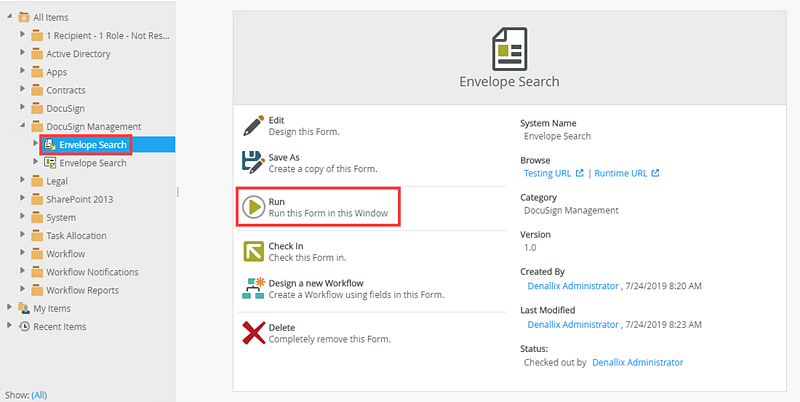This screenshot has height=402, width=800.
Task: Select the Workflow Reports folder
Action: click(82, 290)
